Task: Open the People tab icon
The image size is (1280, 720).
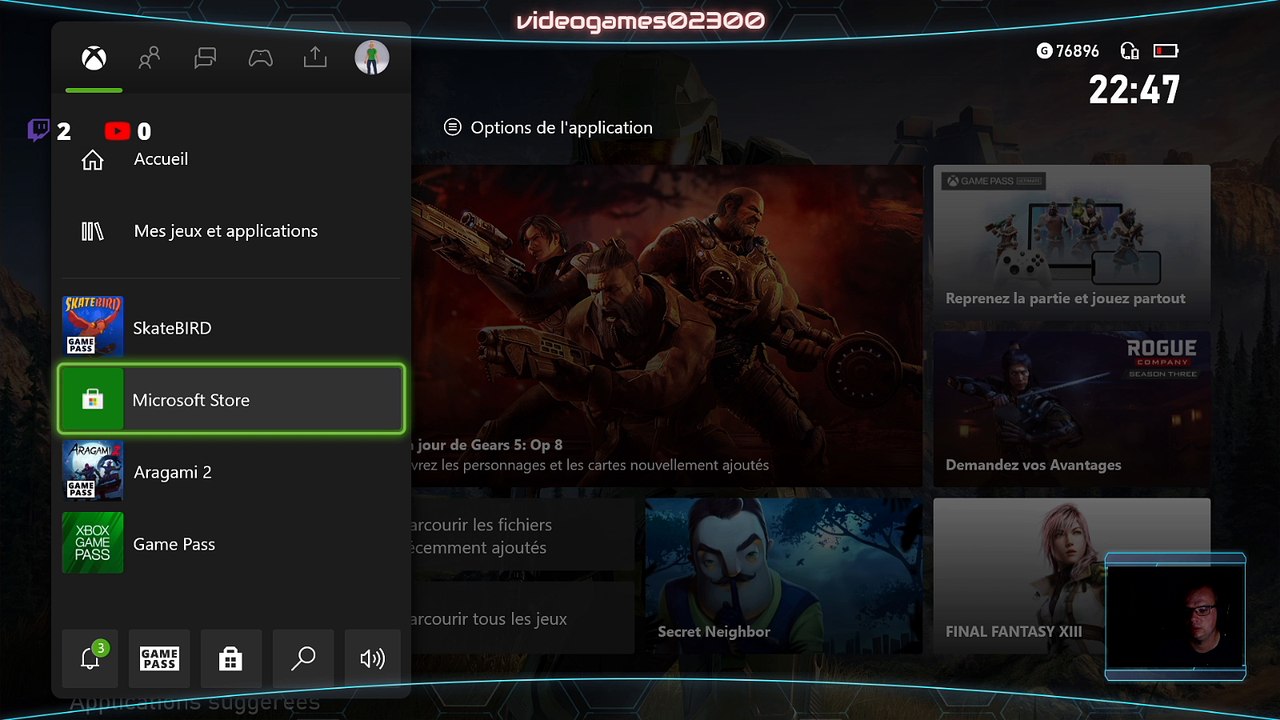Action: [149, 58]
